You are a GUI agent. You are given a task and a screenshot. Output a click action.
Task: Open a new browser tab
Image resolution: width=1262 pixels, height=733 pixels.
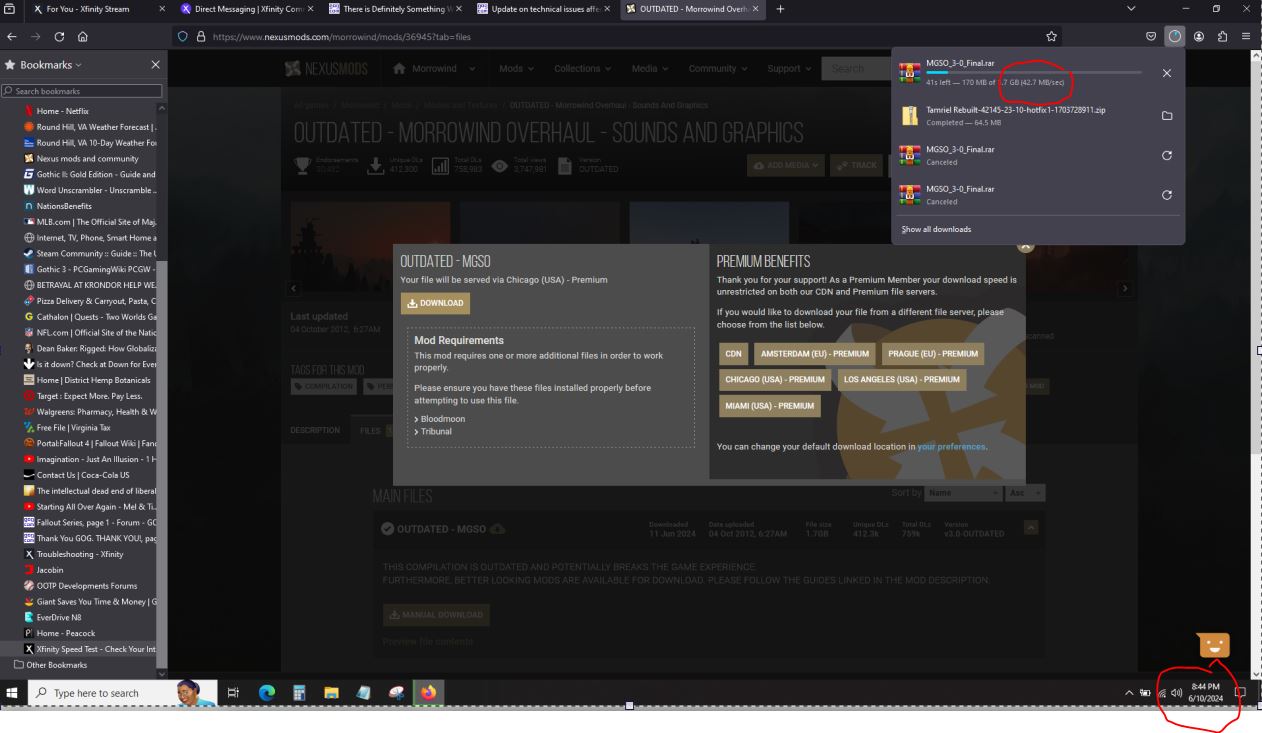(780, 10)
